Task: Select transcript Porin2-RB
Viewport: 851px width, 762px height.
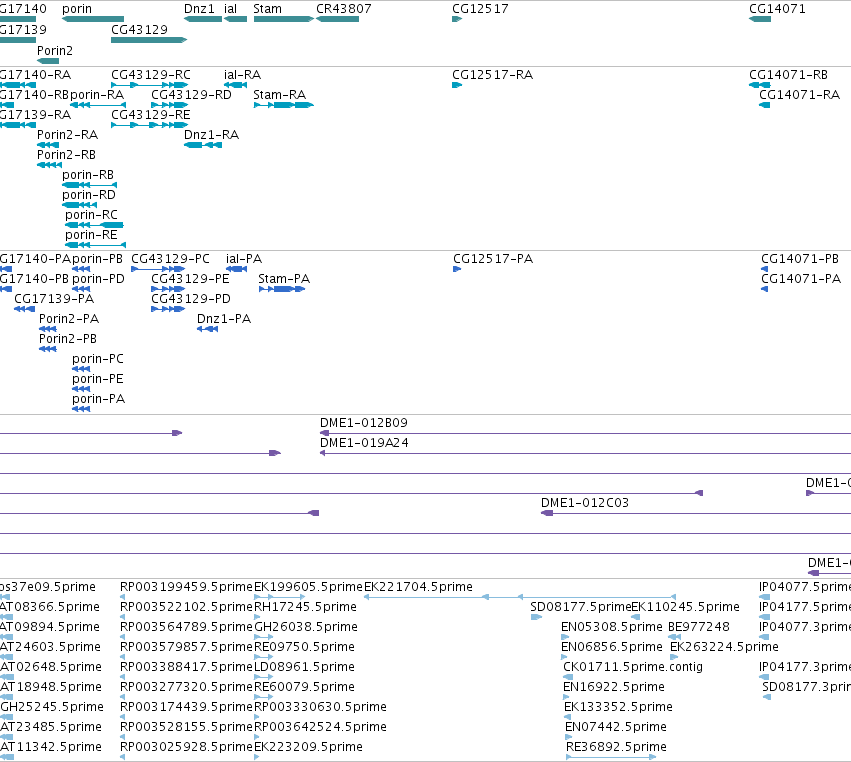Action: pyautogui.click(x=49, y=165)
